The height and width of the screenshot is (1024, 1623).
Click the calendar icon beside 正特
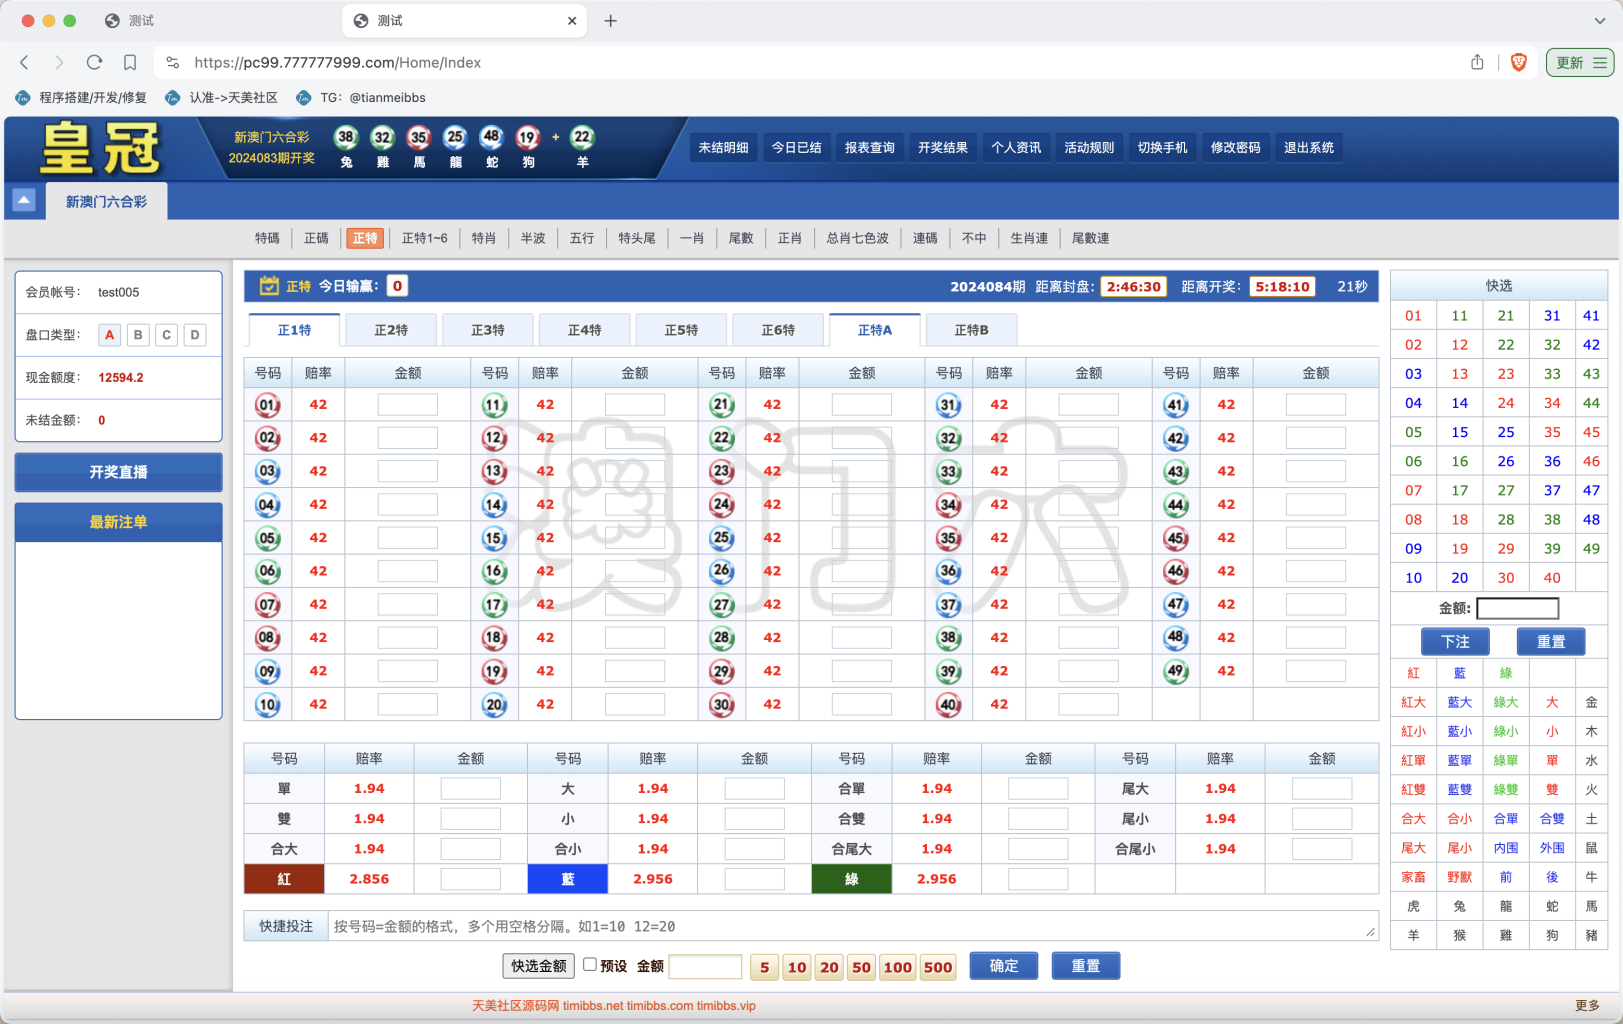point(268,286)
